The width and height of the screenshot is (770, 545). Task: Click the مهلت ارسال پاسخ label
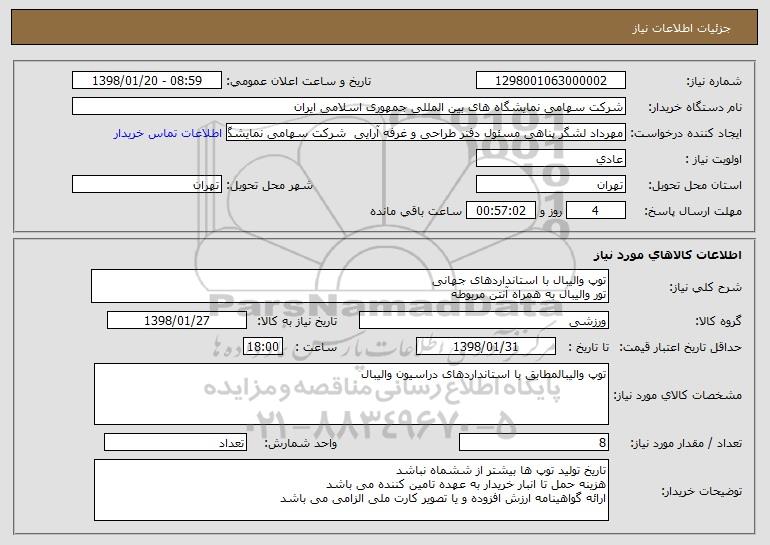(x=693, y=212)
